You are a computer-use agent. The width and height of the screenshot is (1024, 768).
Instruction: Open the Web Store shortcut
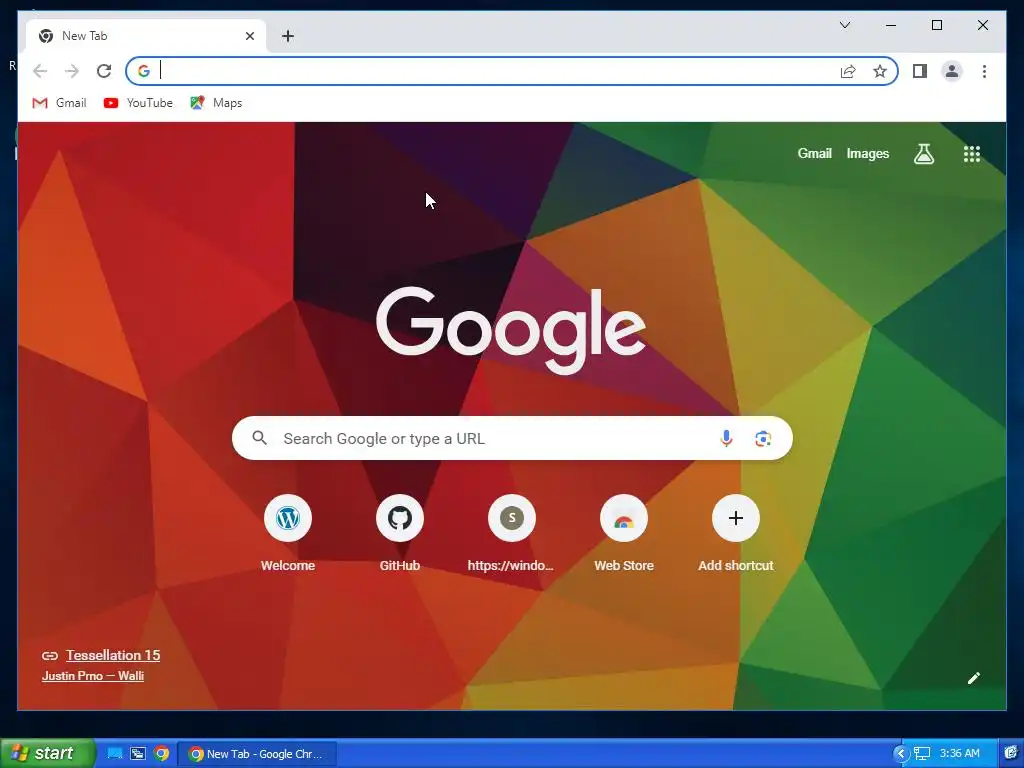(x=624, y=532)
